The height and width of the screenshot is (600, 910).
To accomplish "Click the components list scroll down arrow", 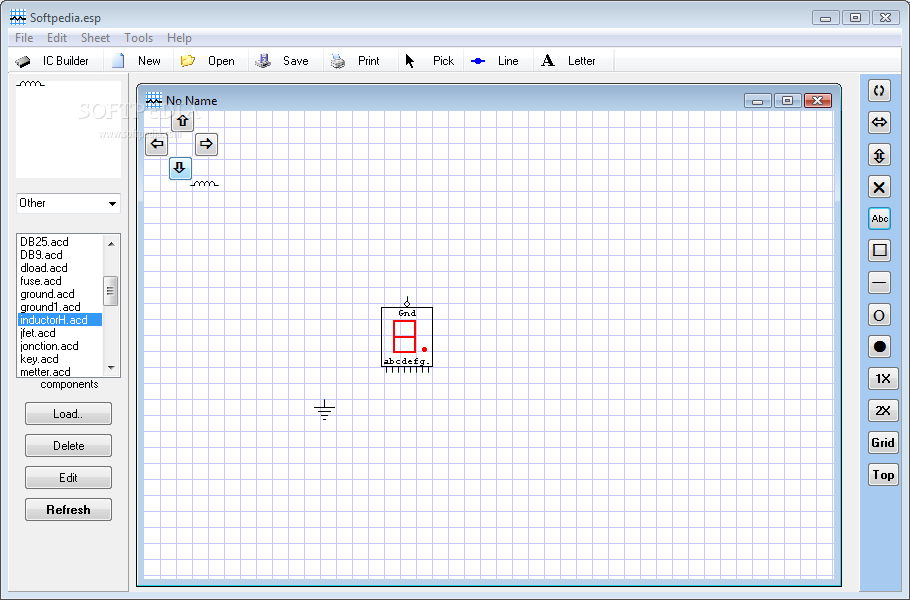I will pyautogui.click(x=111, y=368).
